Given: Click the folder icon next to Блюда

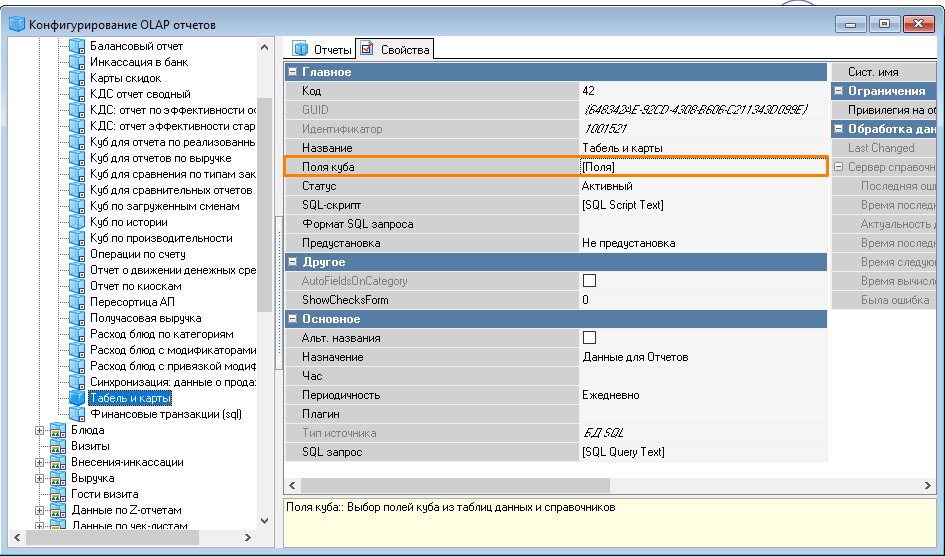Looking at the screenshot, I should click(x=59, y=430).
